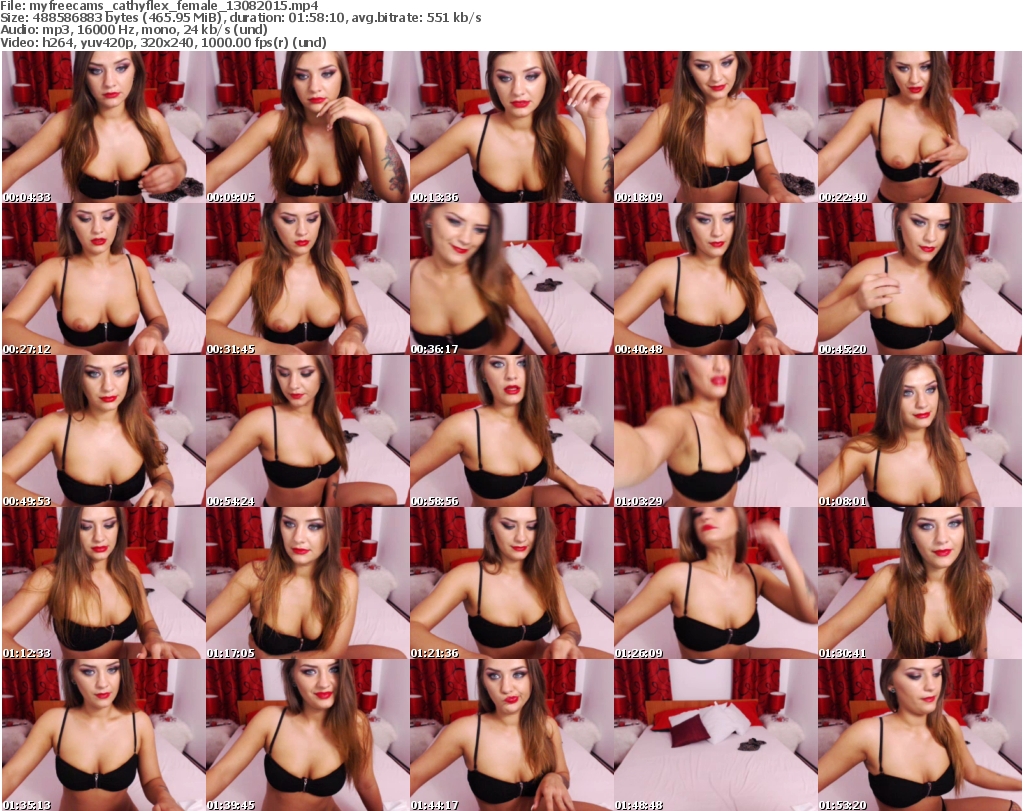This screenshot has width=1024, height=811.
Task: Select the frame stamped 00:31:45
Action: click(308, 279)
